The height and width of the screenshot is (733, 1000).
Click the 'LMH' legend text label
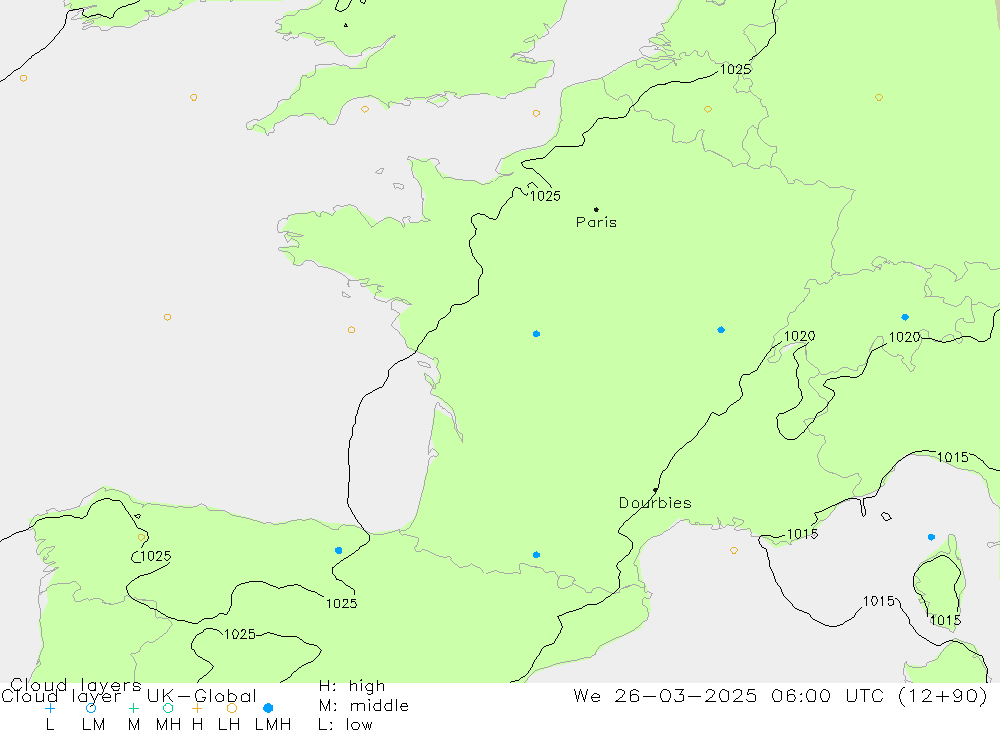(x=273, y=725)
